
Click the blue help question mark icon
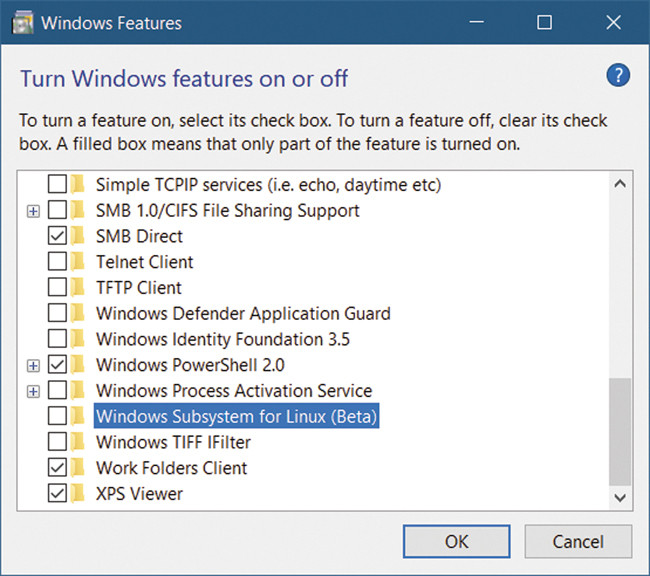click(x=617, y=77)
